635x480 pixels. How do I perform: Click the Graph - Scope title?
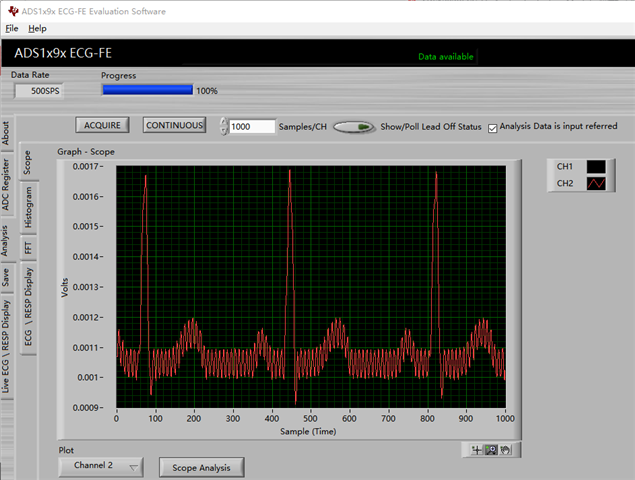pyautogui.click(x=86, y=151)
